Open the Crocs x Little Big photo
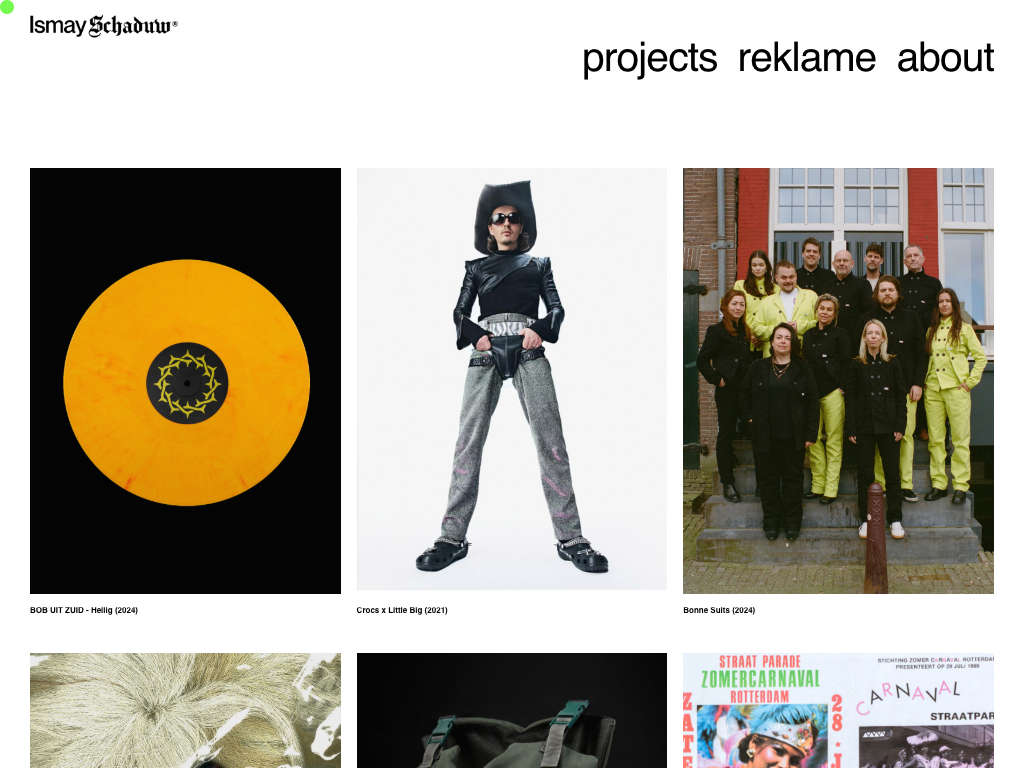Viewport: 1024px width, 768px height. (511, 379)
